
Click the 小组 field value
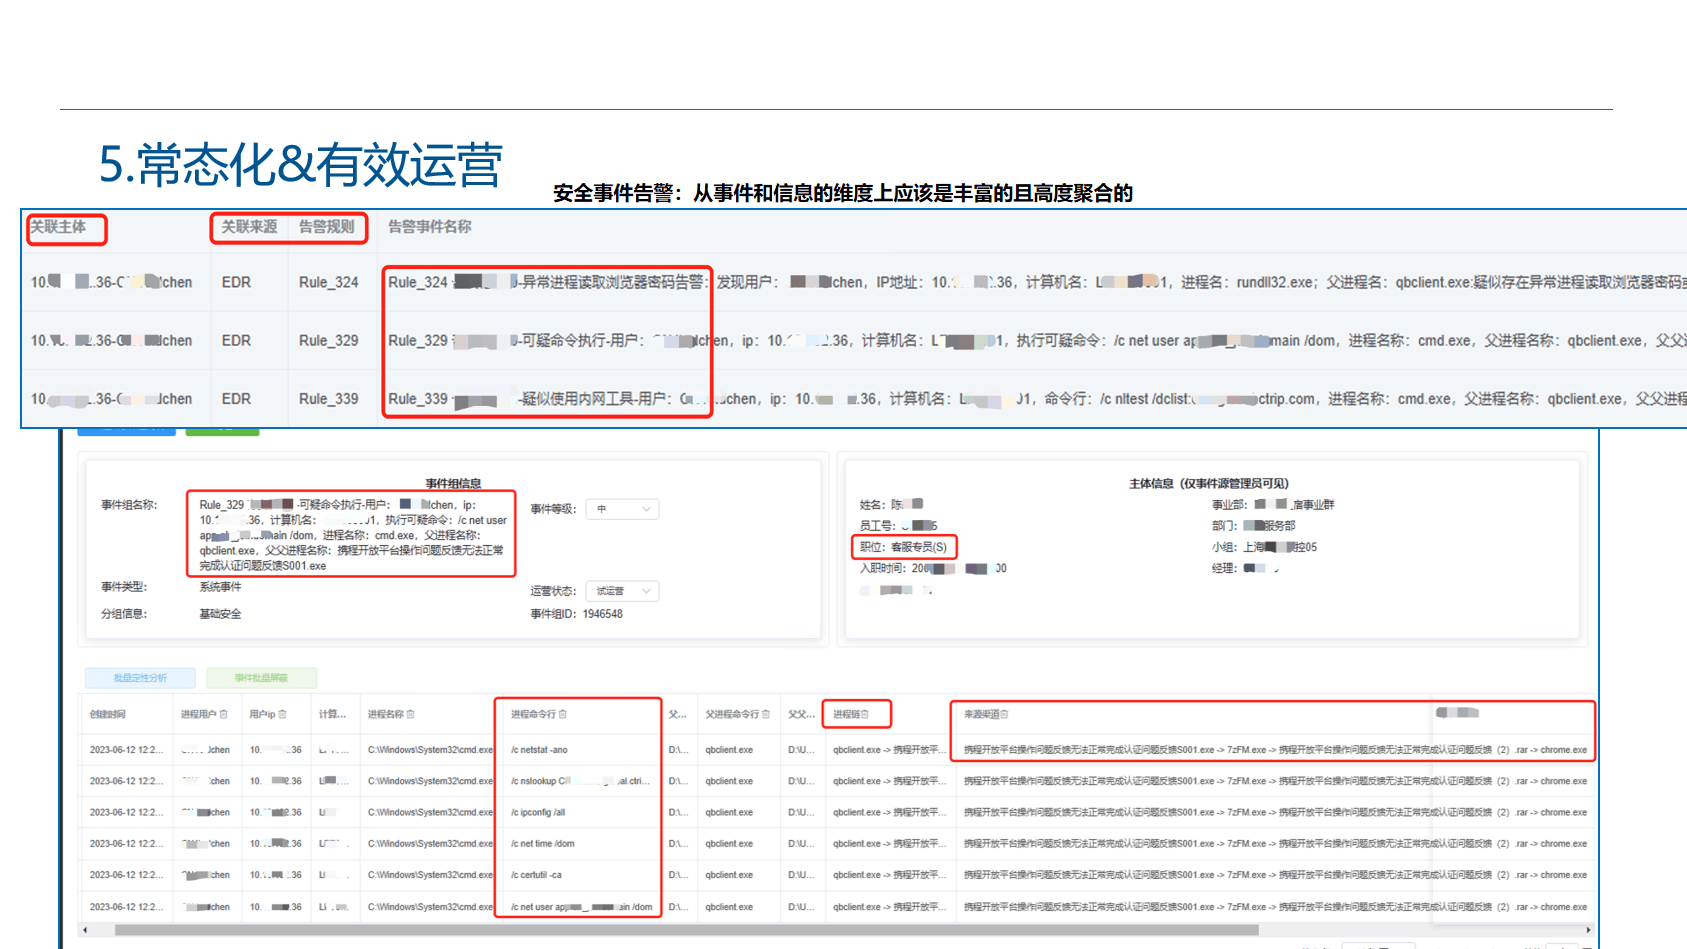1280,547
